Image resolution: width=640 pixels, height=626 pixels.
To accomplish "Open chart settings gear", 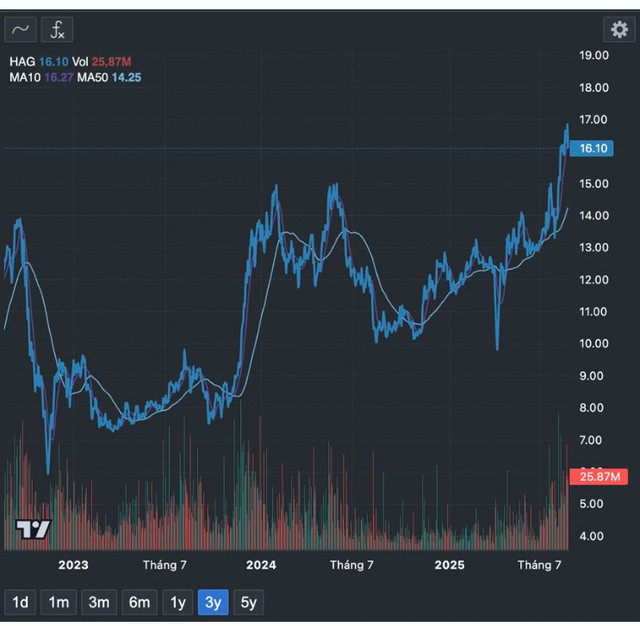I will tap(618, 30).
